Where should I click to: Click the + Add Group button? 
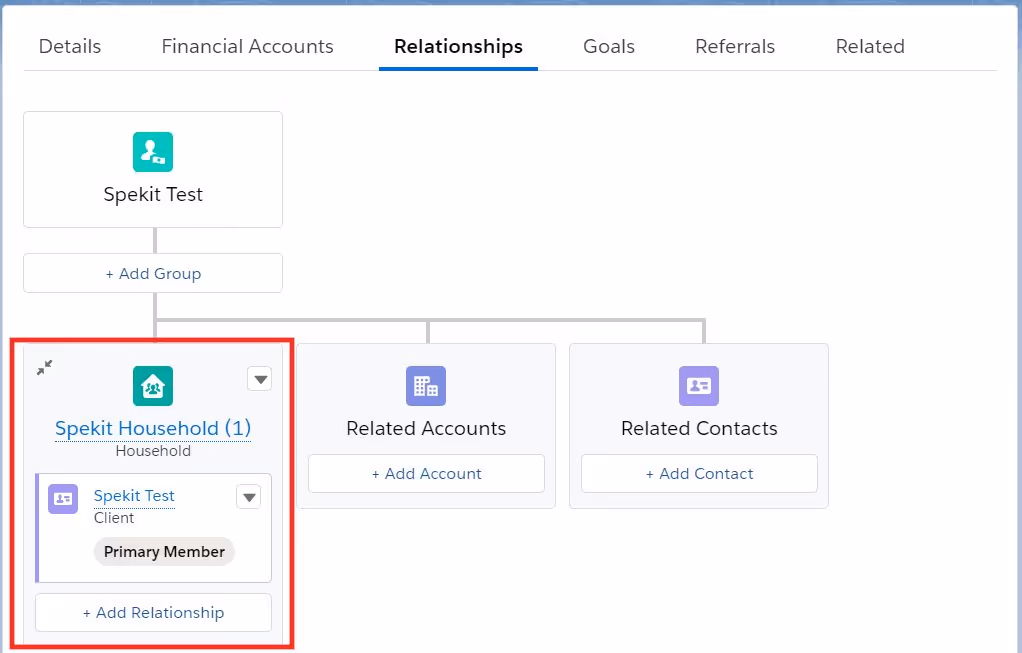(x=153, y=273)
